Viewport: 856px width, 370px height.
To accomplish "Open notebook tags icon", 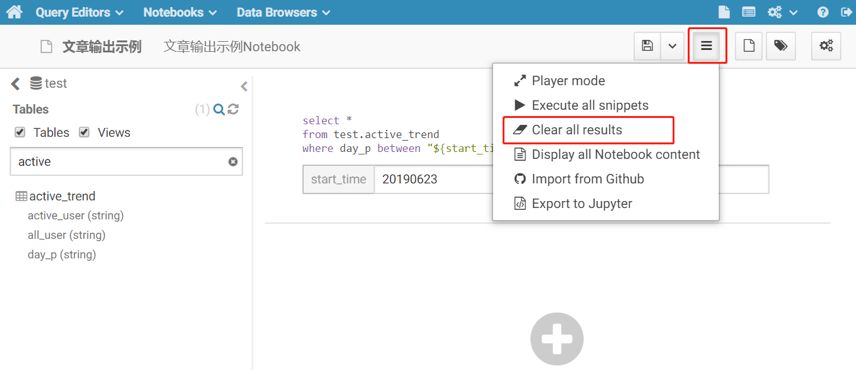I will (781, 46).
